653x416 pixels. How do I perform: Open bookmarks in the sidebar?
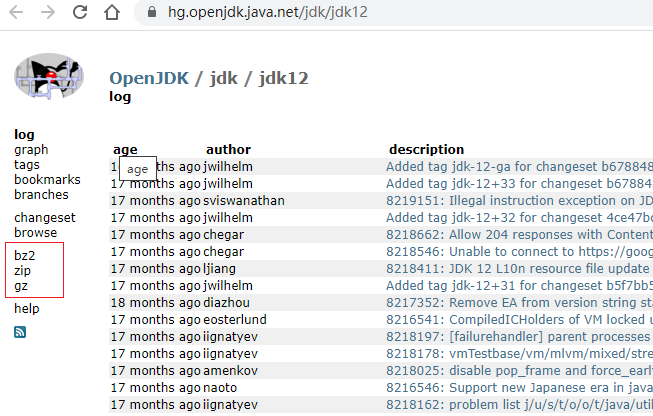coord(47,179)
